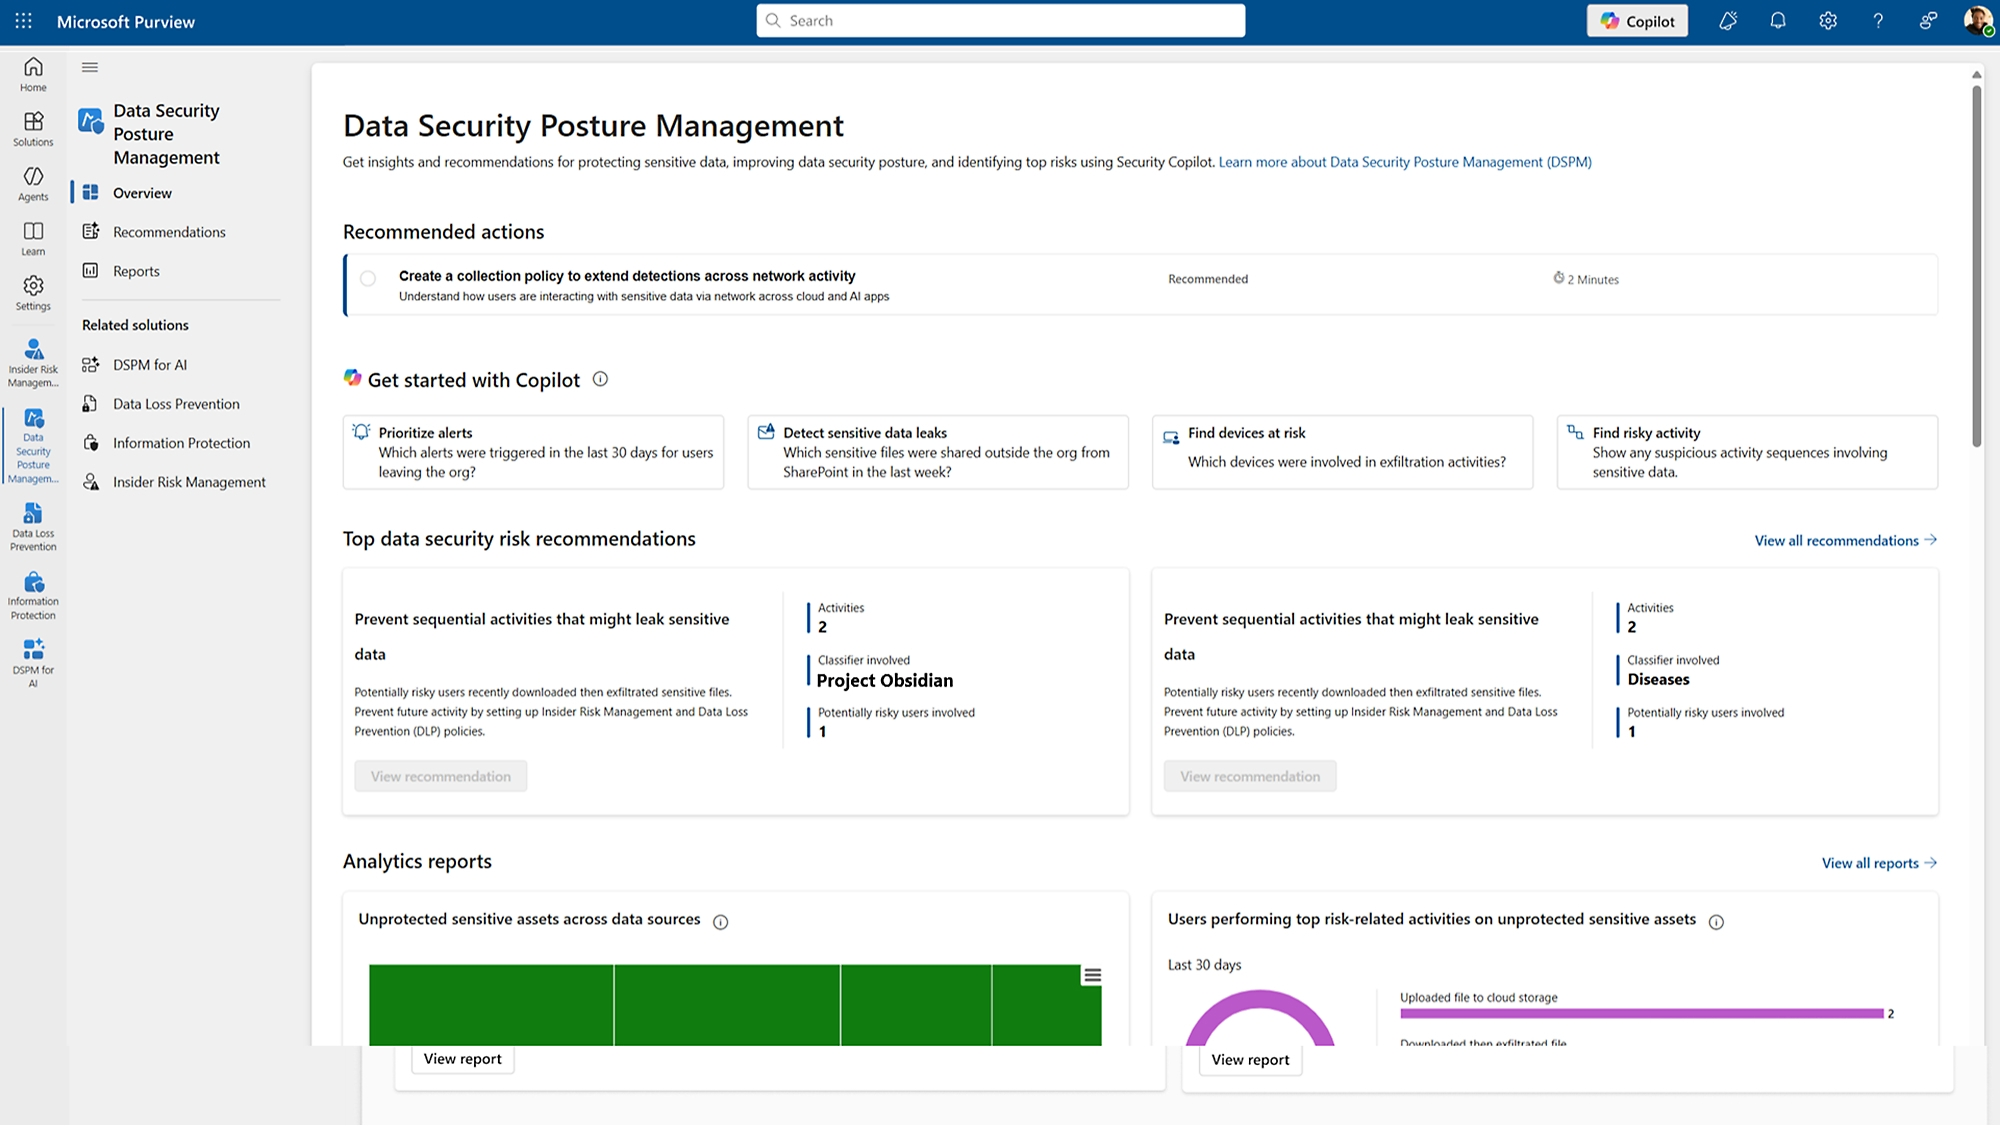This screenshot has width=2000, height=1126.
Task: Open Insider Risk Management rail icon
Action: (33, 363)
